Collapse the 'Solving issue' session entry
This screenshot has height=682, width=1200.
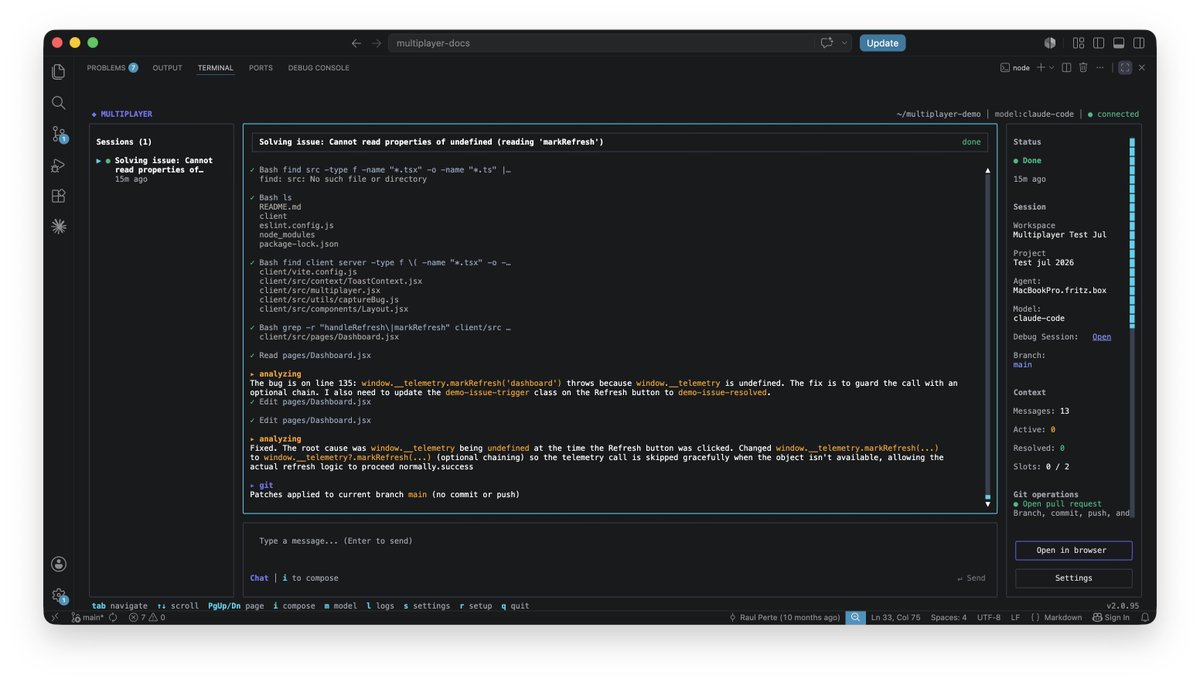coord(99,160)
